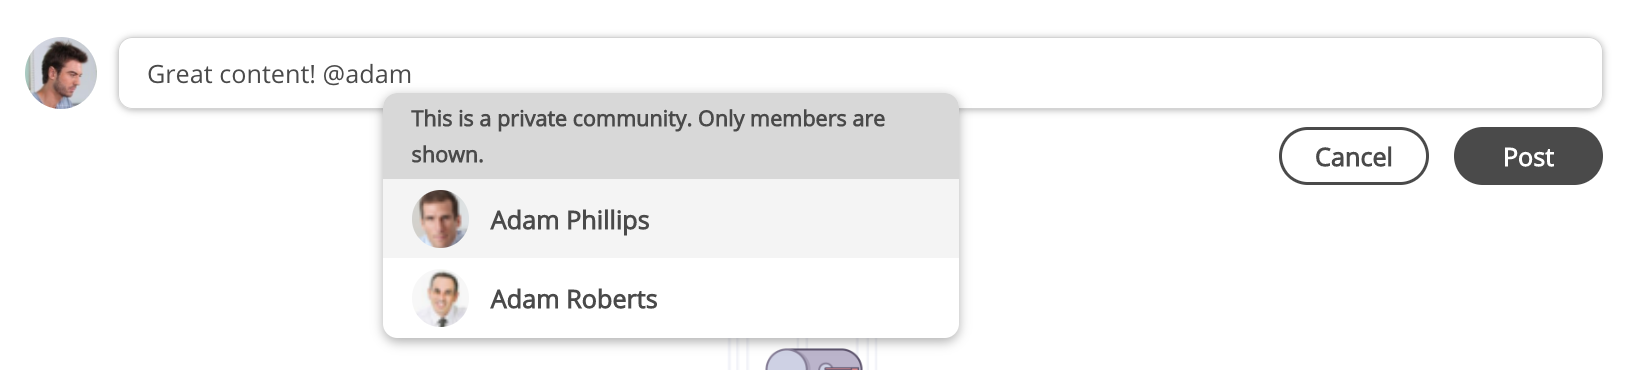The width and height of the screenshot is (1630, 370).
Task: Choose Adam Phillips from mention suggestions
Action: coord(671,219)
